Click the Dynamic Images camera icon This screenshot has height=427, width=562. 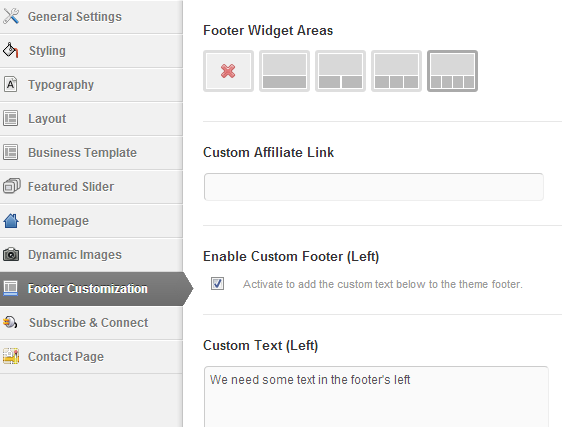(11, 254)
